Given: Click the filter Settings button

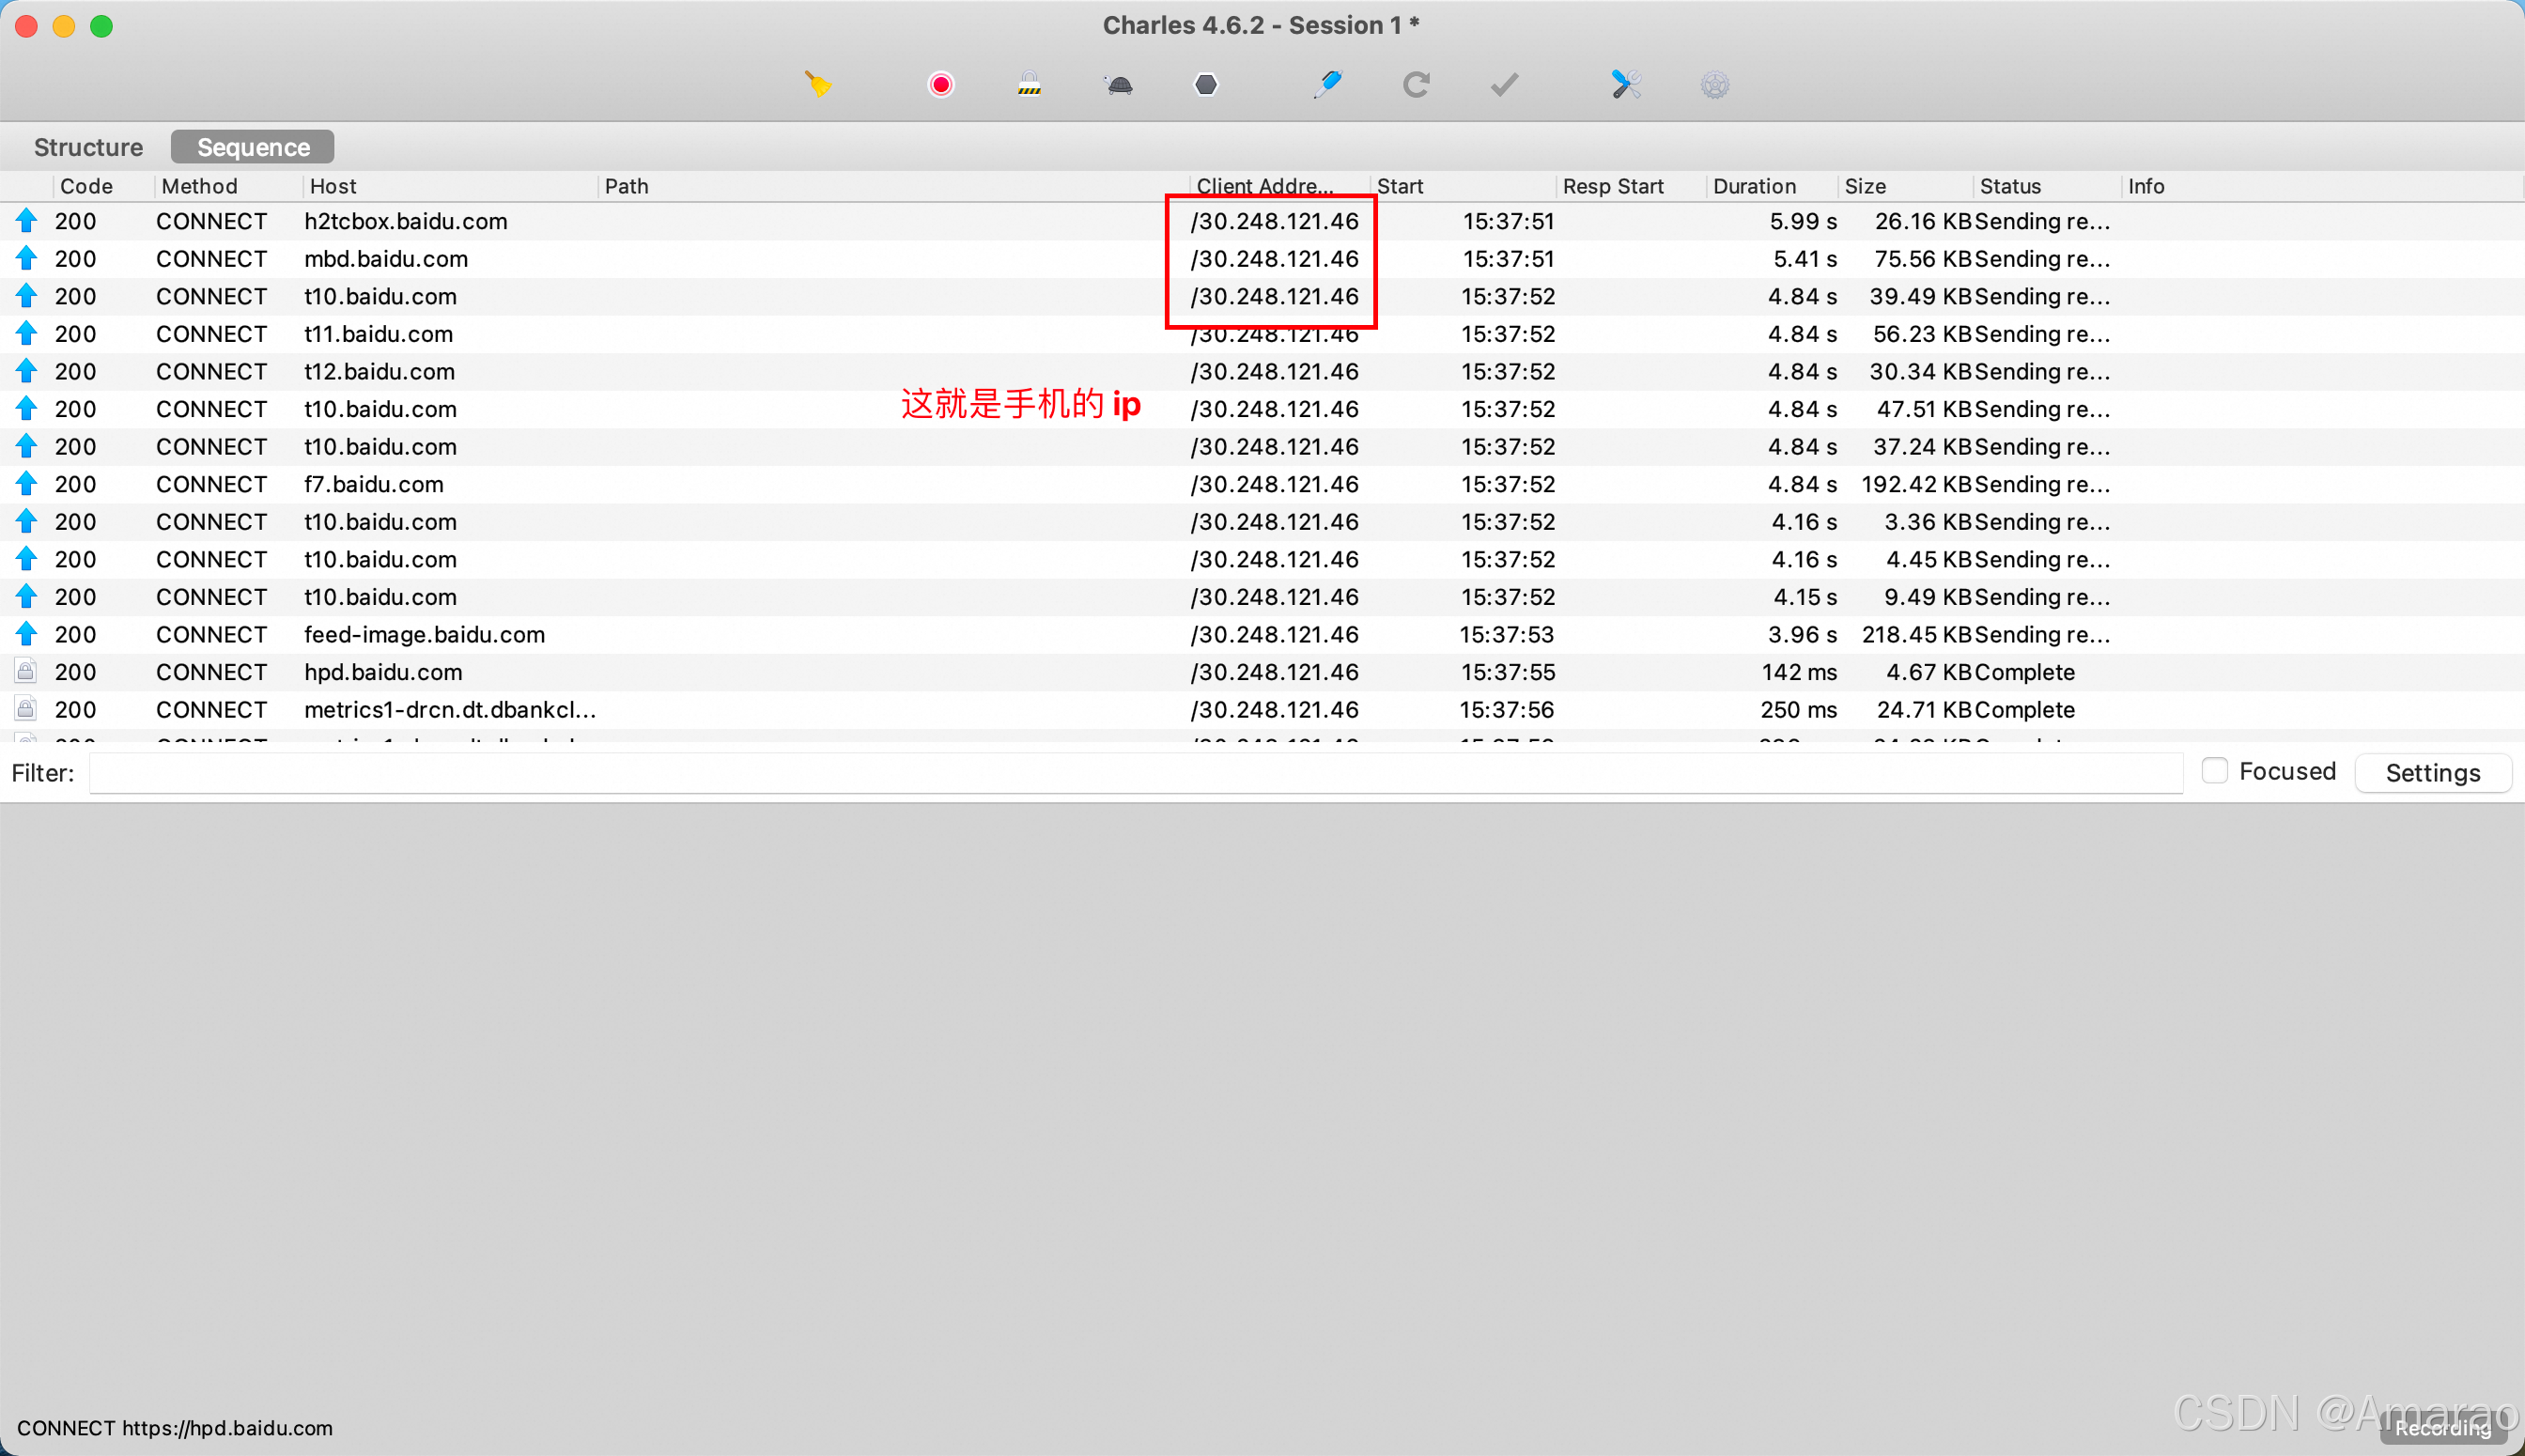Looking at the screenshot, I should click(x=2432, y=773).
